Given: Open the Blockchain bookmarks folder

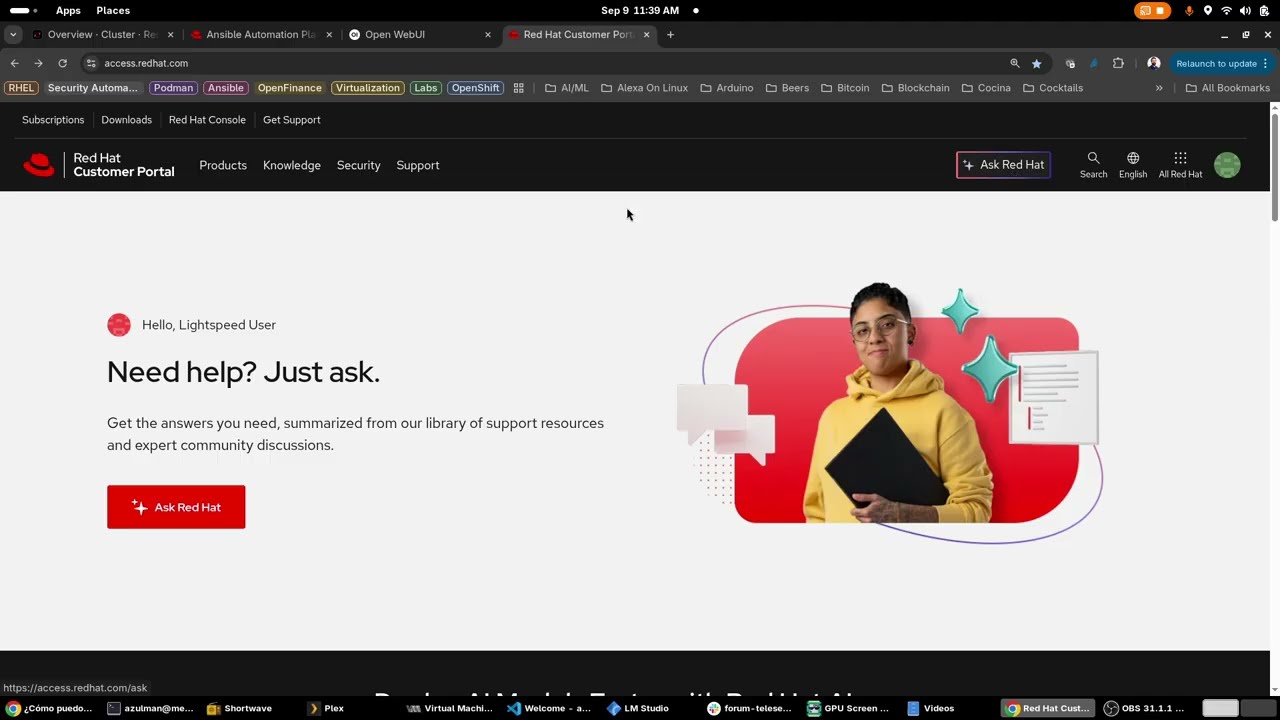Looking at the screenshot, I should (915, 88).
